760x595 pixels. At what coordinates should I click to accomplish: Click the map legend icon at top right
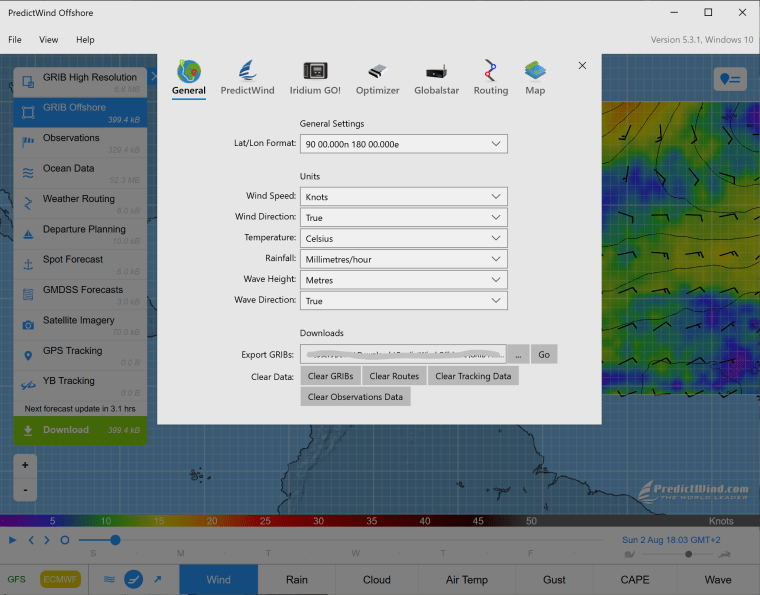[729, 80]
